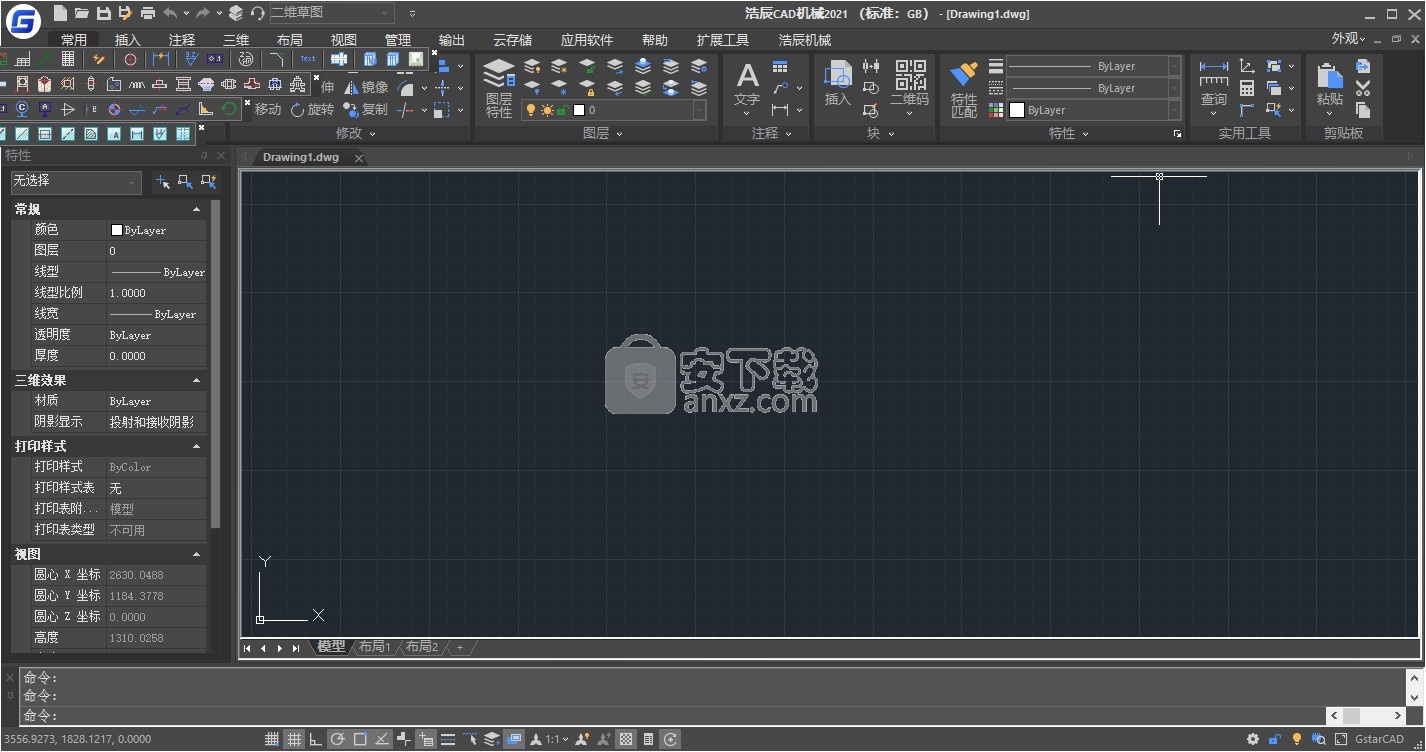This screenshot has width=1426, height=752.
Task: Collapse the 打印样式 section
Action: tap(196, 446)
